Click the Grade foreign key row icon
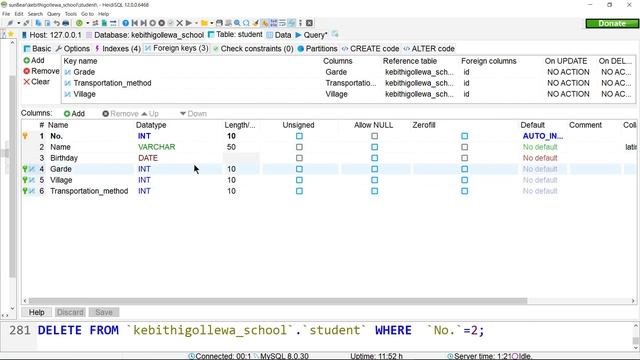The width and height of the screenshot is (640, 360). coord(68,72)
